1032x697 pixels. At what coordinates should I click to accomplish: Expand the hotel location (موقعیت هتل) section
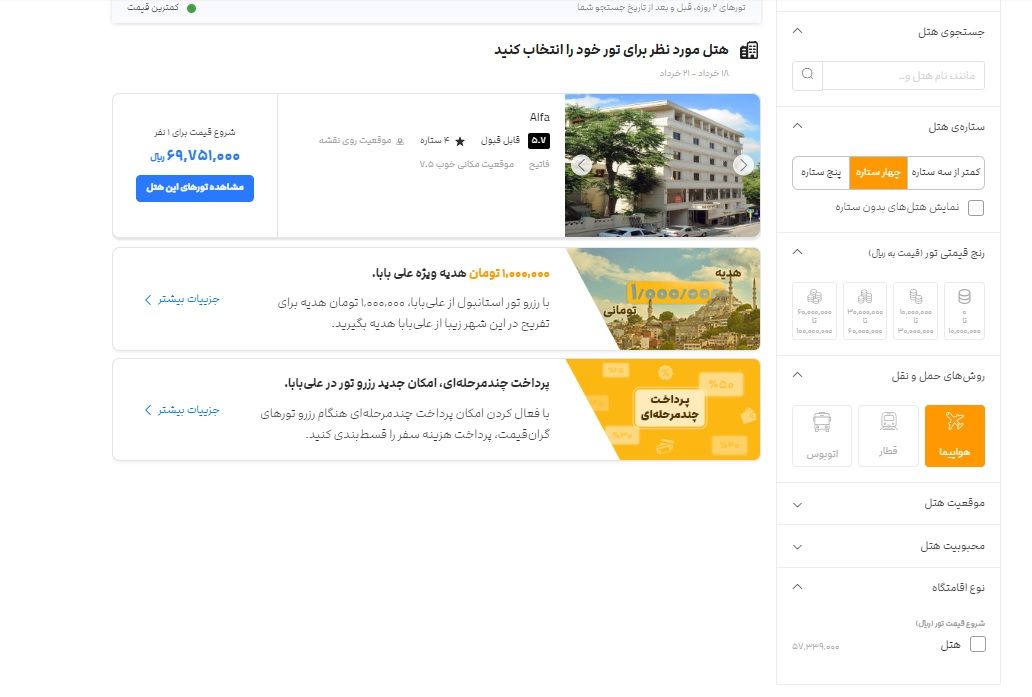(x=889, y=503)
